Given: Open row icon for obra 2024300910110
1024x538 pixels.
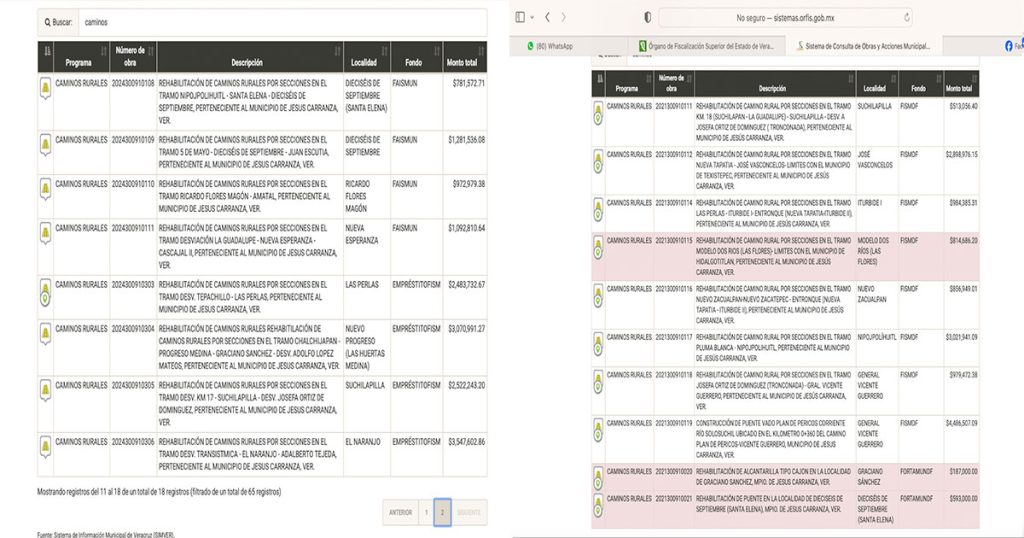Looking at the screenshot, I should [46, 189].
